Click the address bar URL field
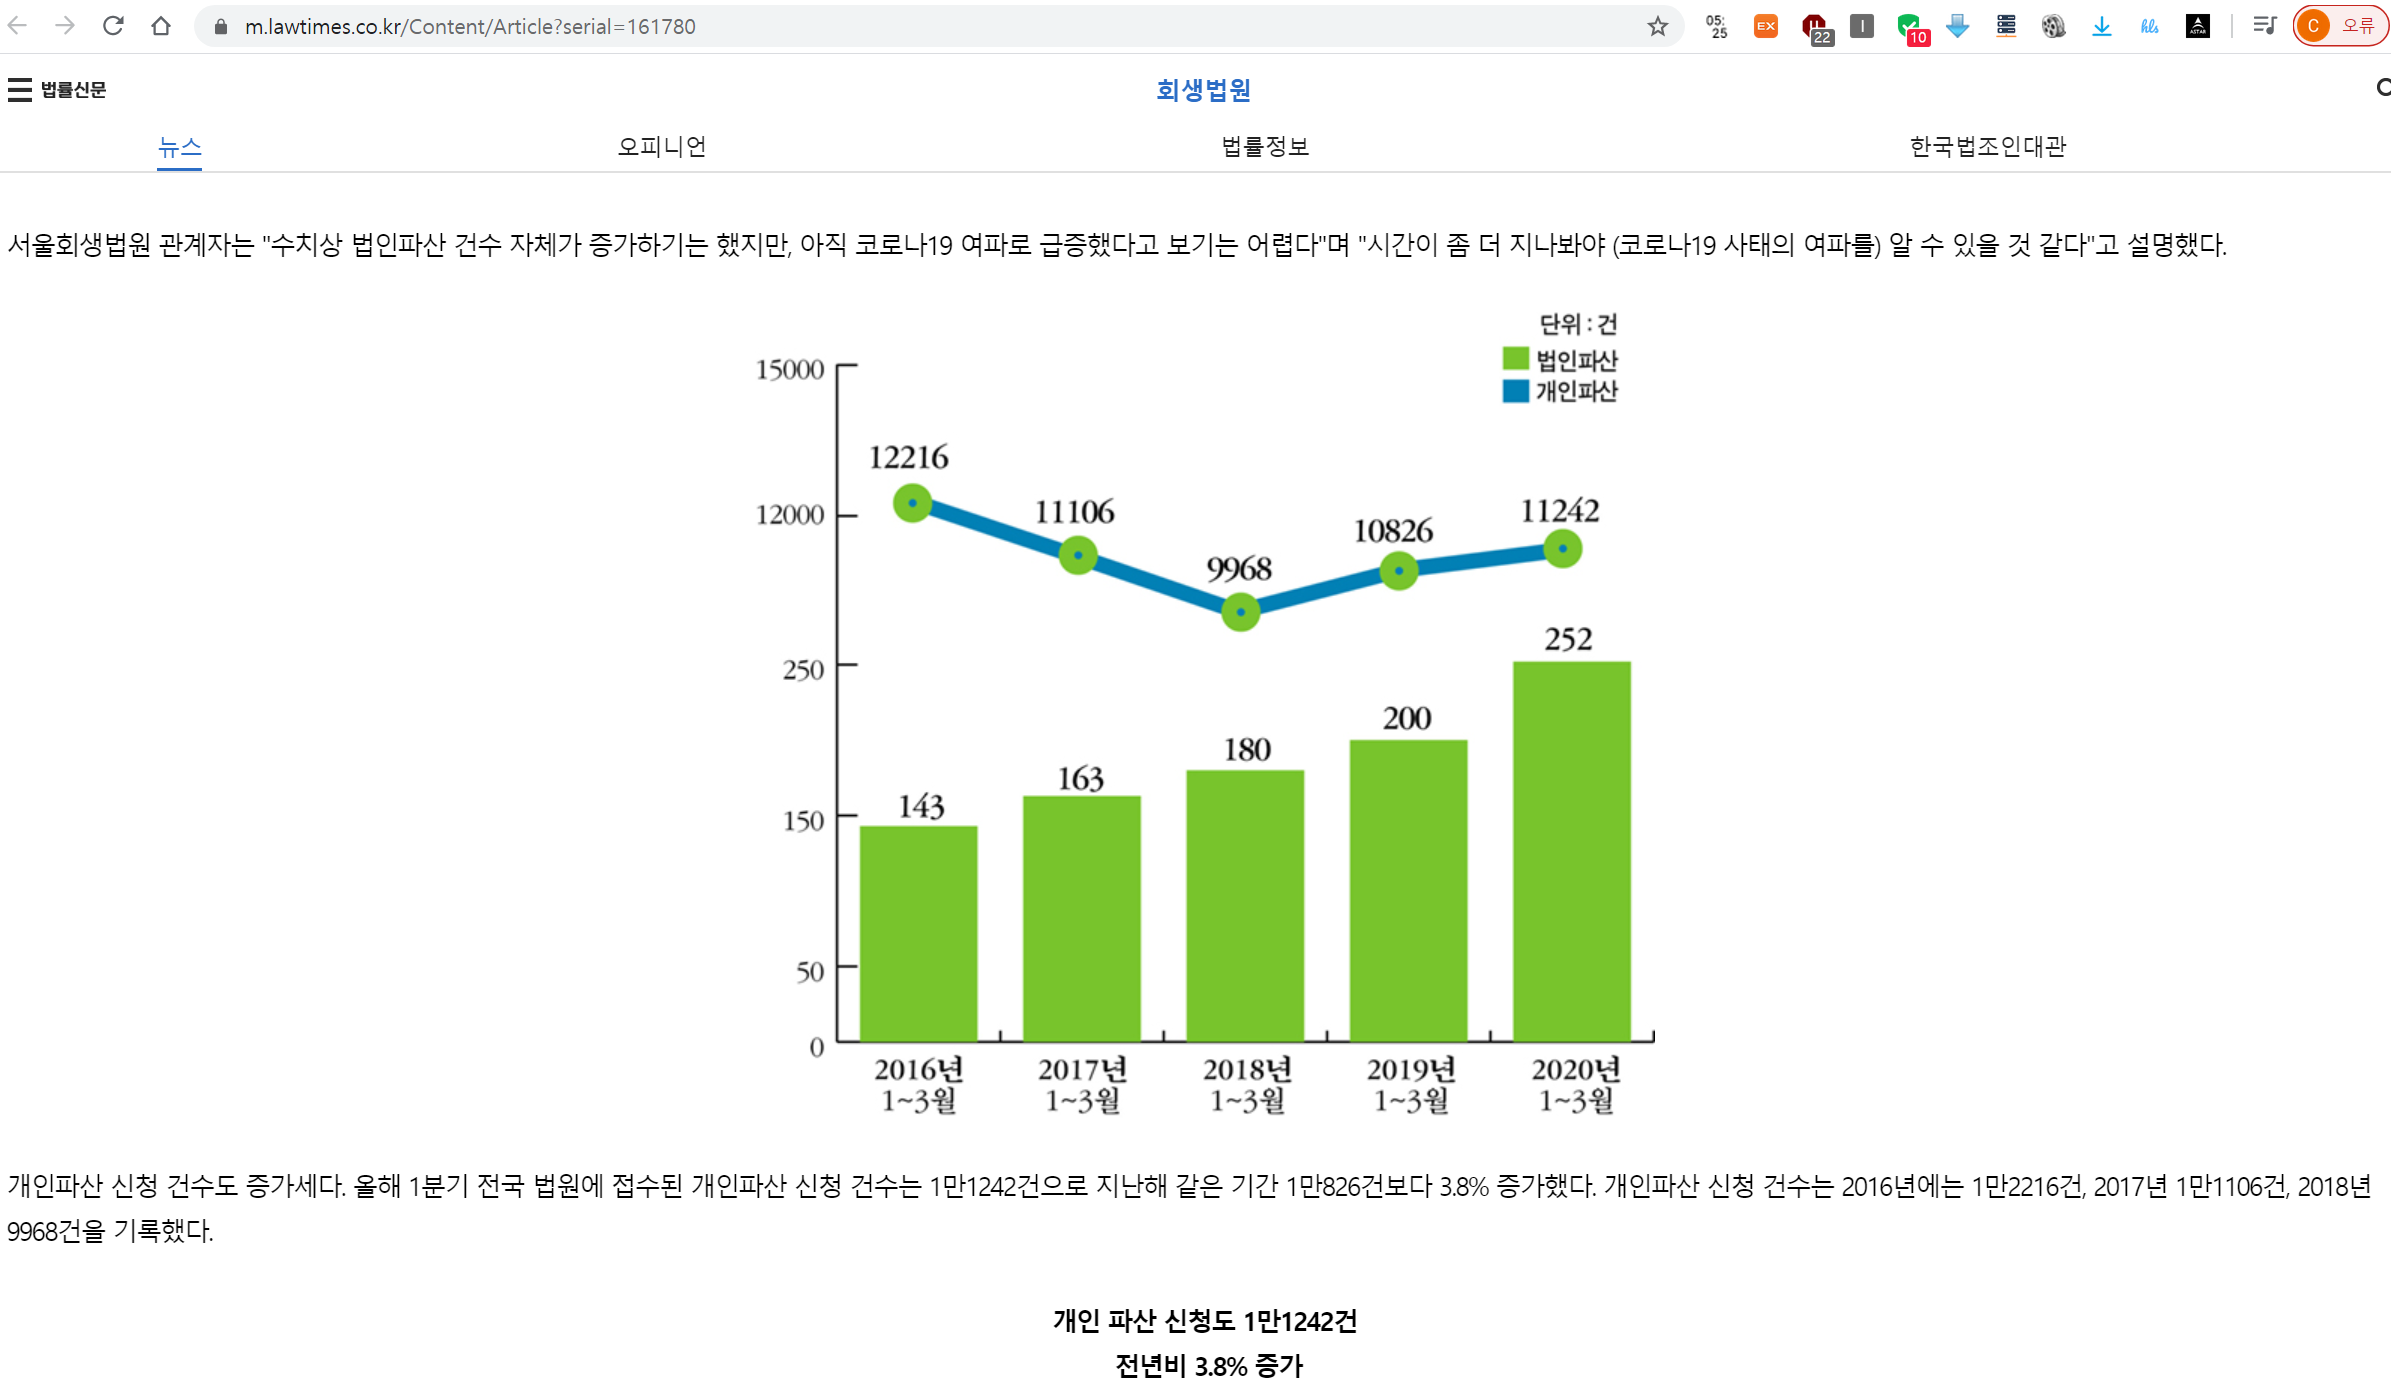This screenshot has height=1385, width=2391. tap(900, 27)
